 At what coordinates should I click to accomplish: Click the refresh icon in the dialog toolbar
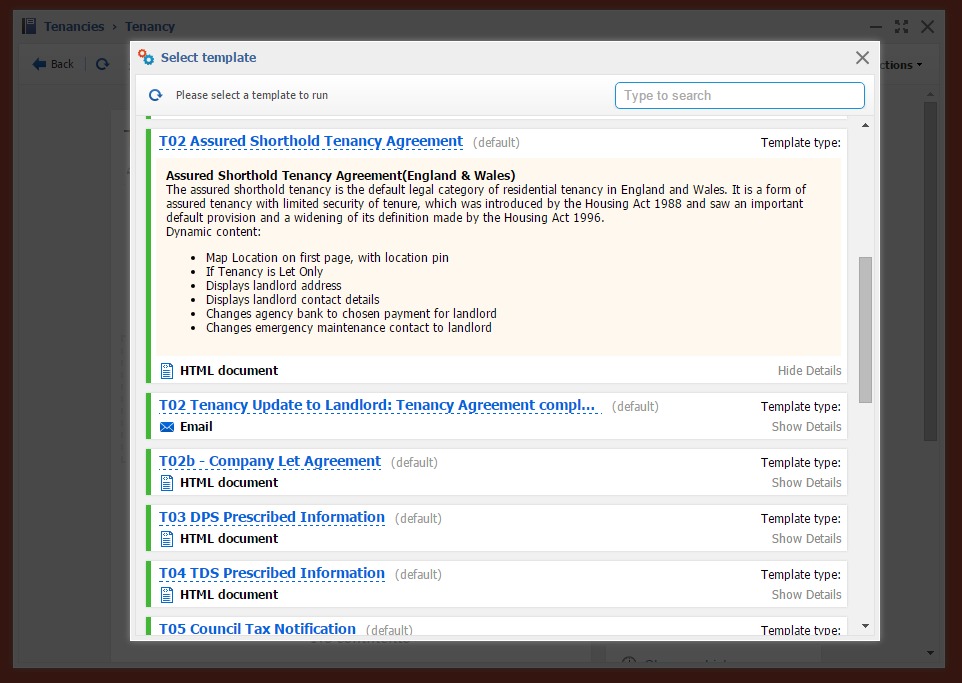[155, 95]
